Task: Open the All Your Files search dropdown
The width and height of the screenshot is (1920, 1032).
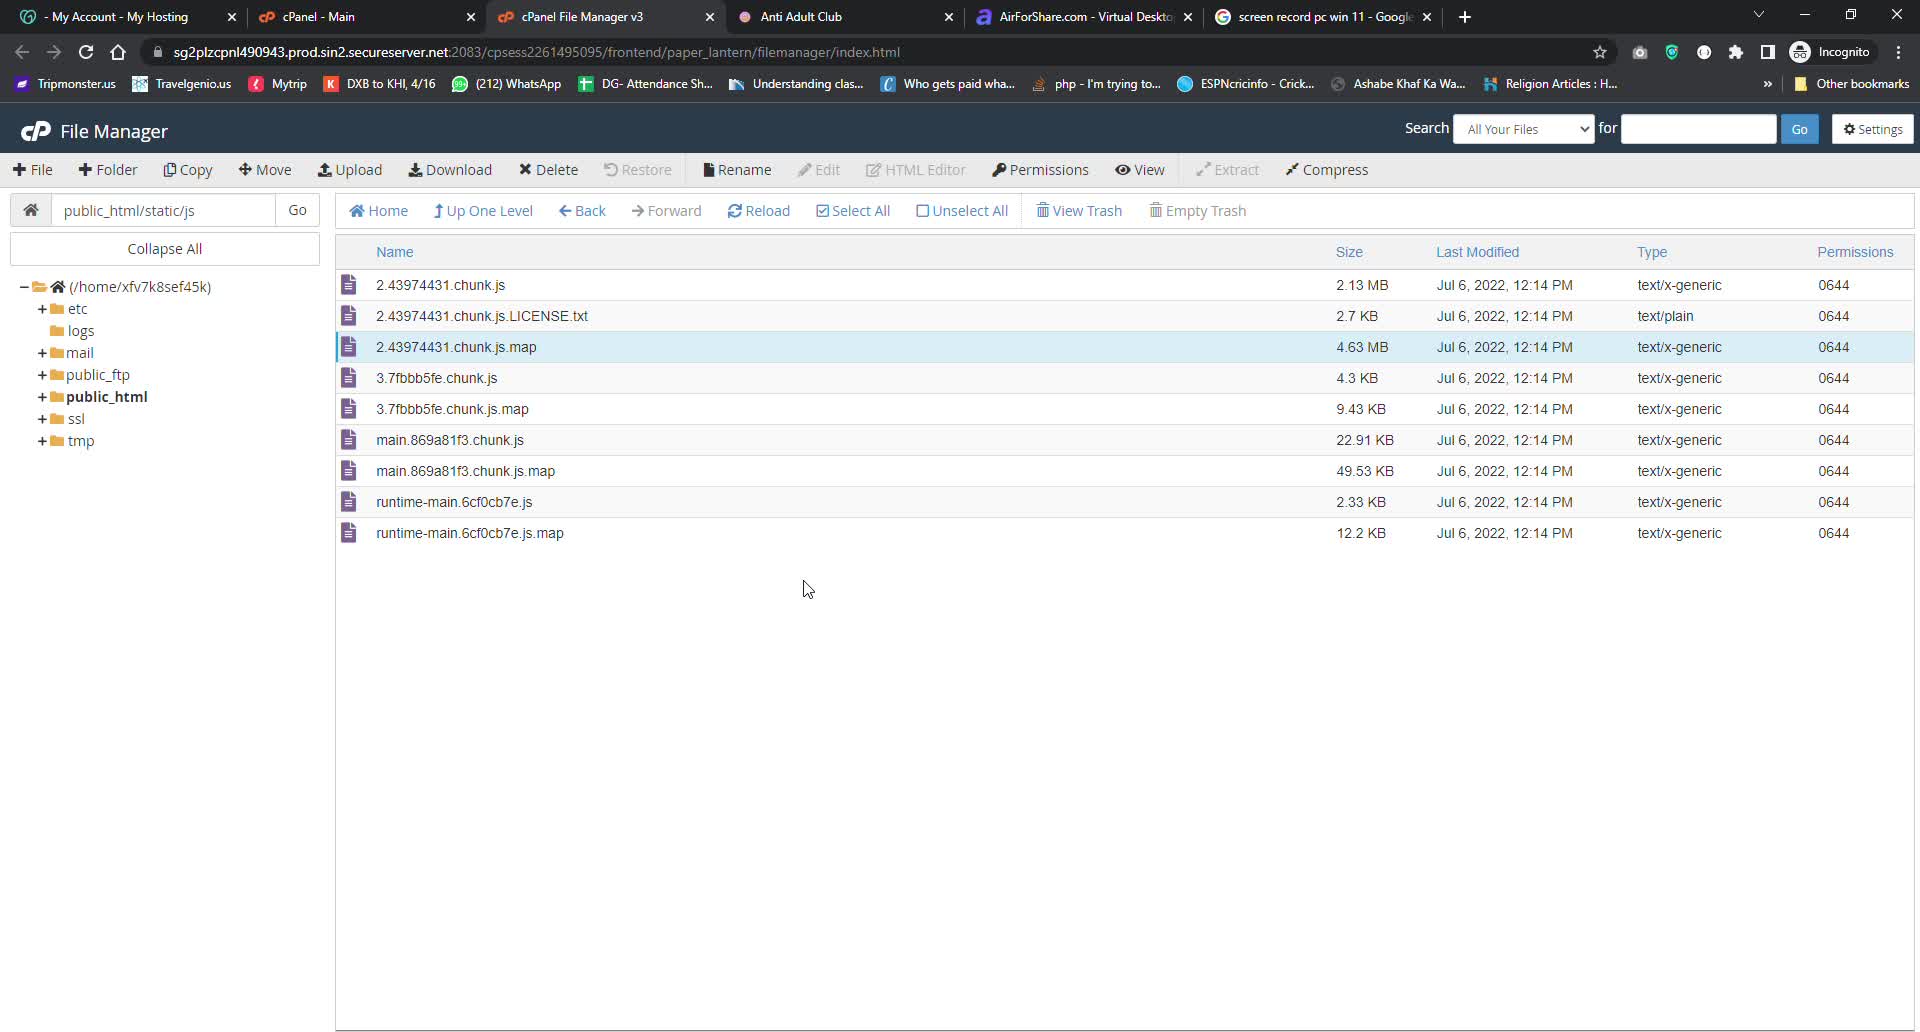Action: tap(1522, 129)
